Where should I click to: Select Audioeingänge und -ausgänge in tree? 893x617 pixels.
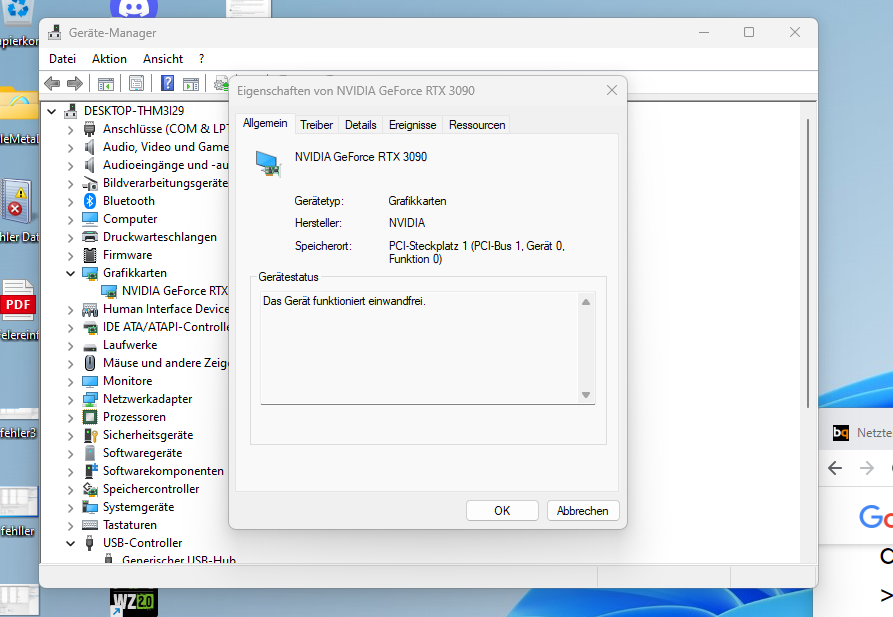click(x=165, y=165)
